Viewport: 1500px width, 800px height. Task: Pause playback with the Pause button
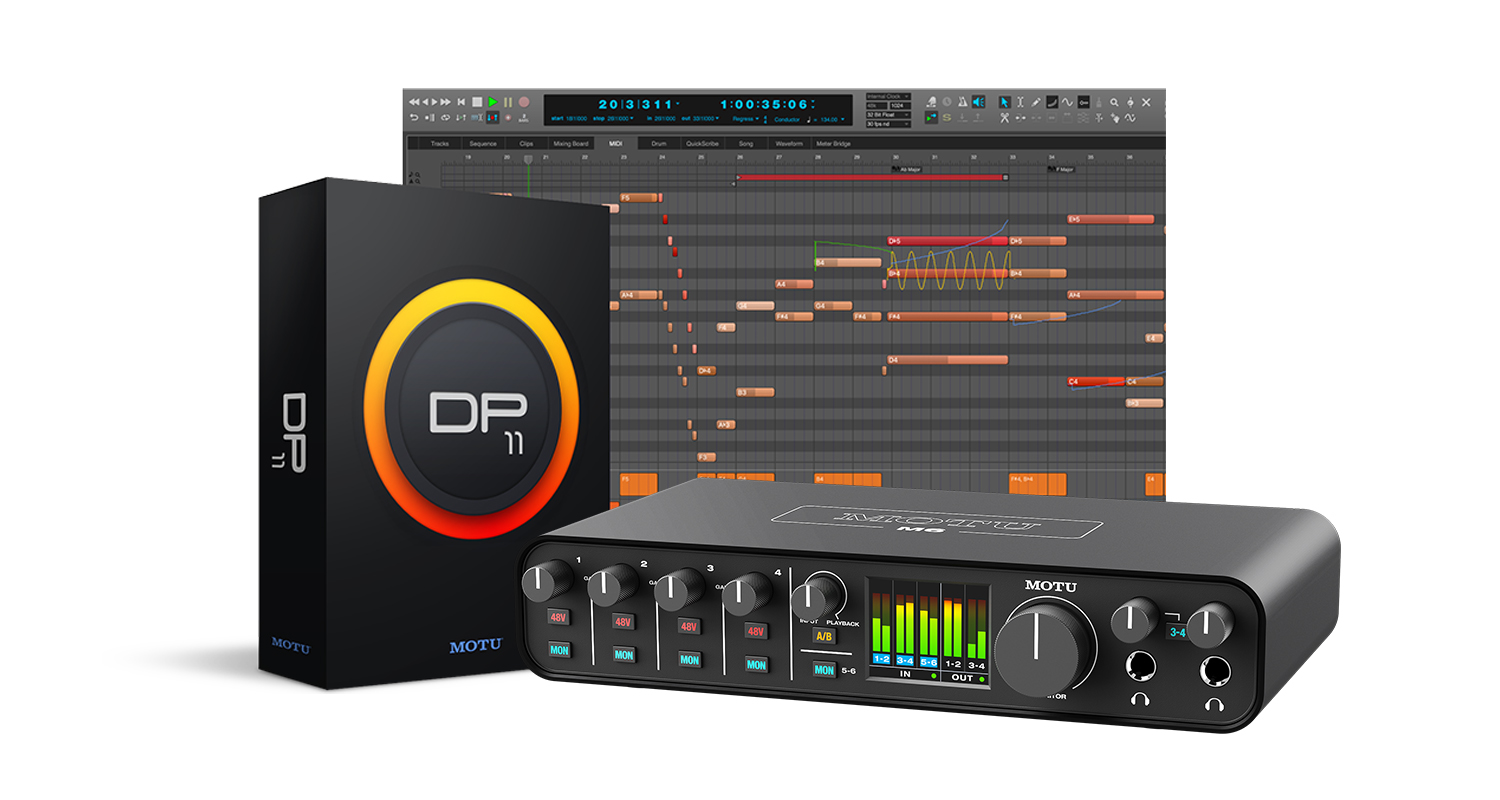tap(508, 102)
